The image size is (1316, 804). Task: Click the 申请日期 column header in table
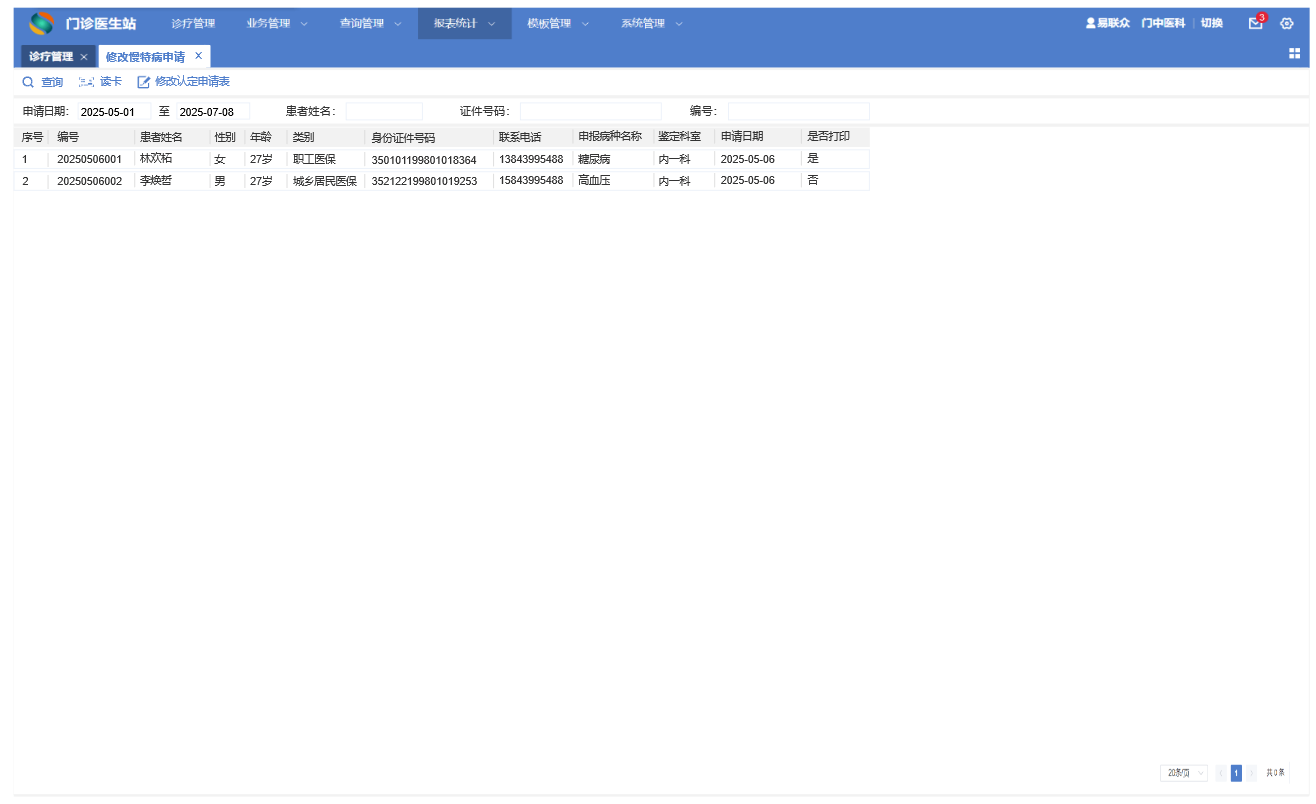[x=742, y=136]
